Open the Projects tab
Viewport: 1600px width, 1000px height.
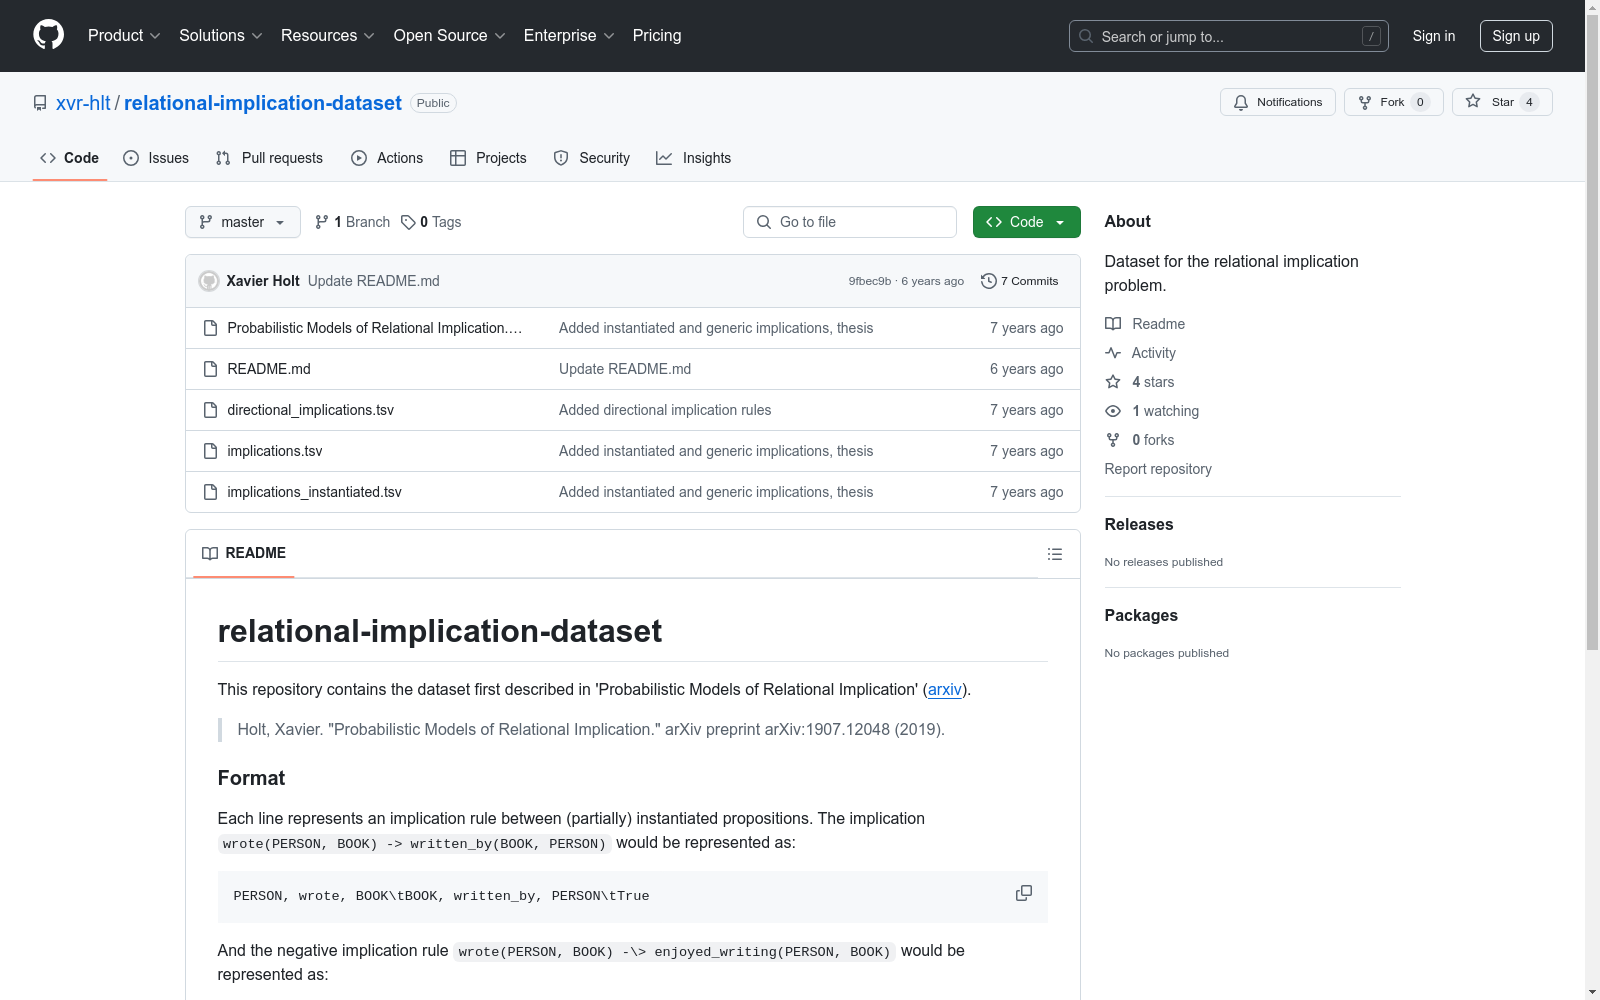[488, 158]
